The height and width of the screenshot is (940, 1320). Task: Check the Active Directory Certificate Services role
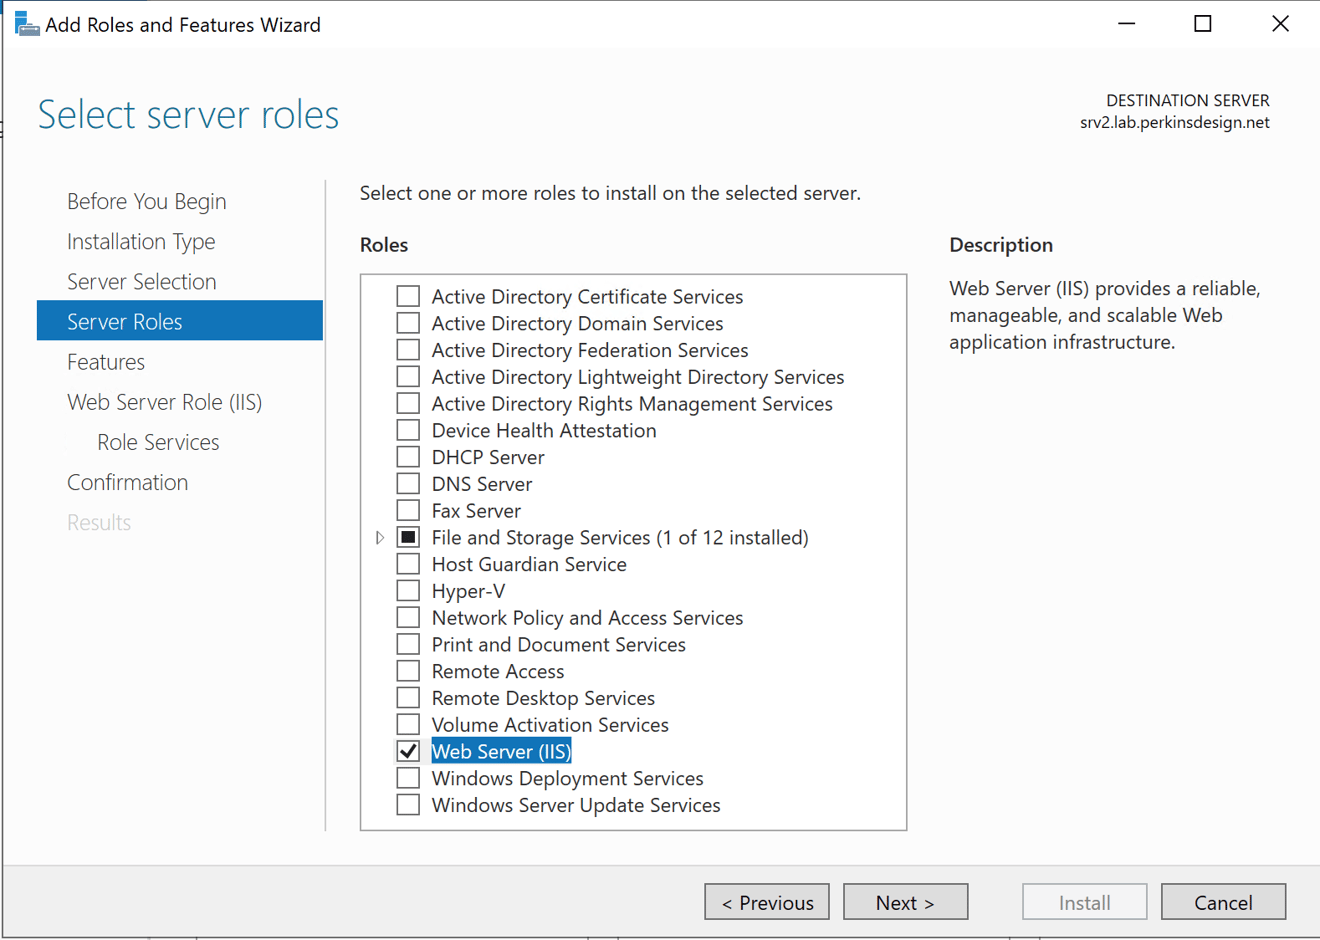tap(408, 296)
